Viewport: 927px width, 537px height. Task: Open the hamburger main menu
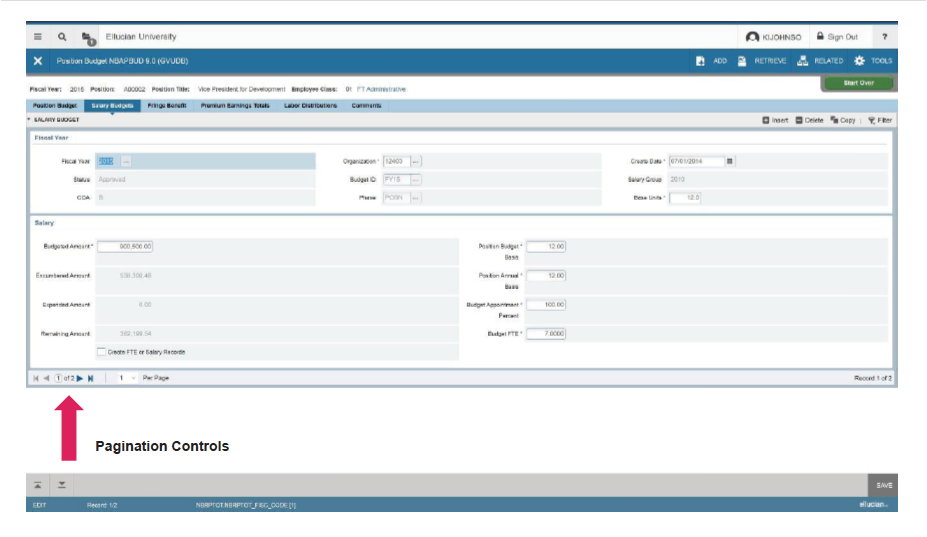38,37
